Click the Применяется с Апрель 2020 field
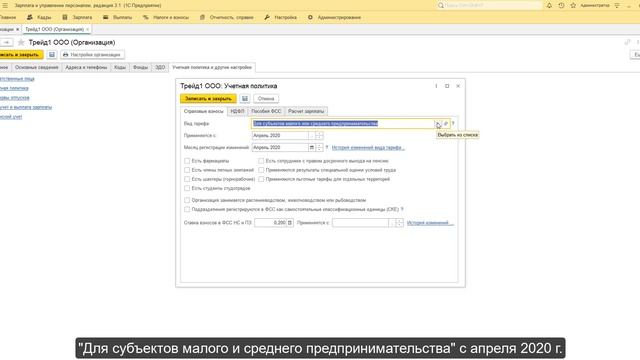 pos(280,136)
